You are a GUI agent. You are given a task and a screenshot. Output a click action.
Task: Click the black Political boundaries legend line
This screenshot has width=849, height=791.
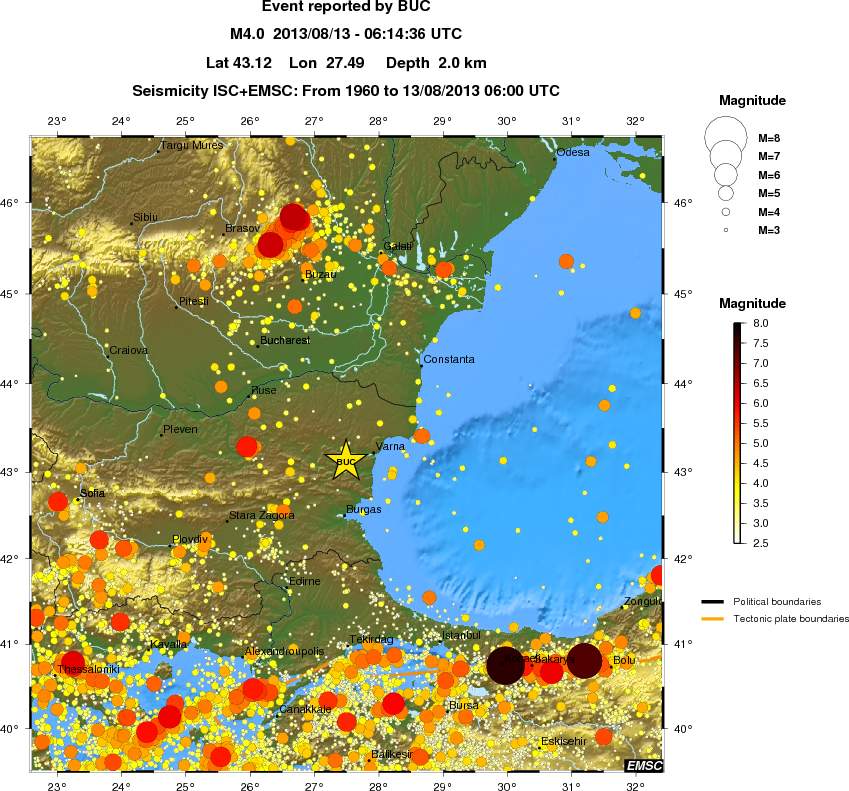pos(712,602)
